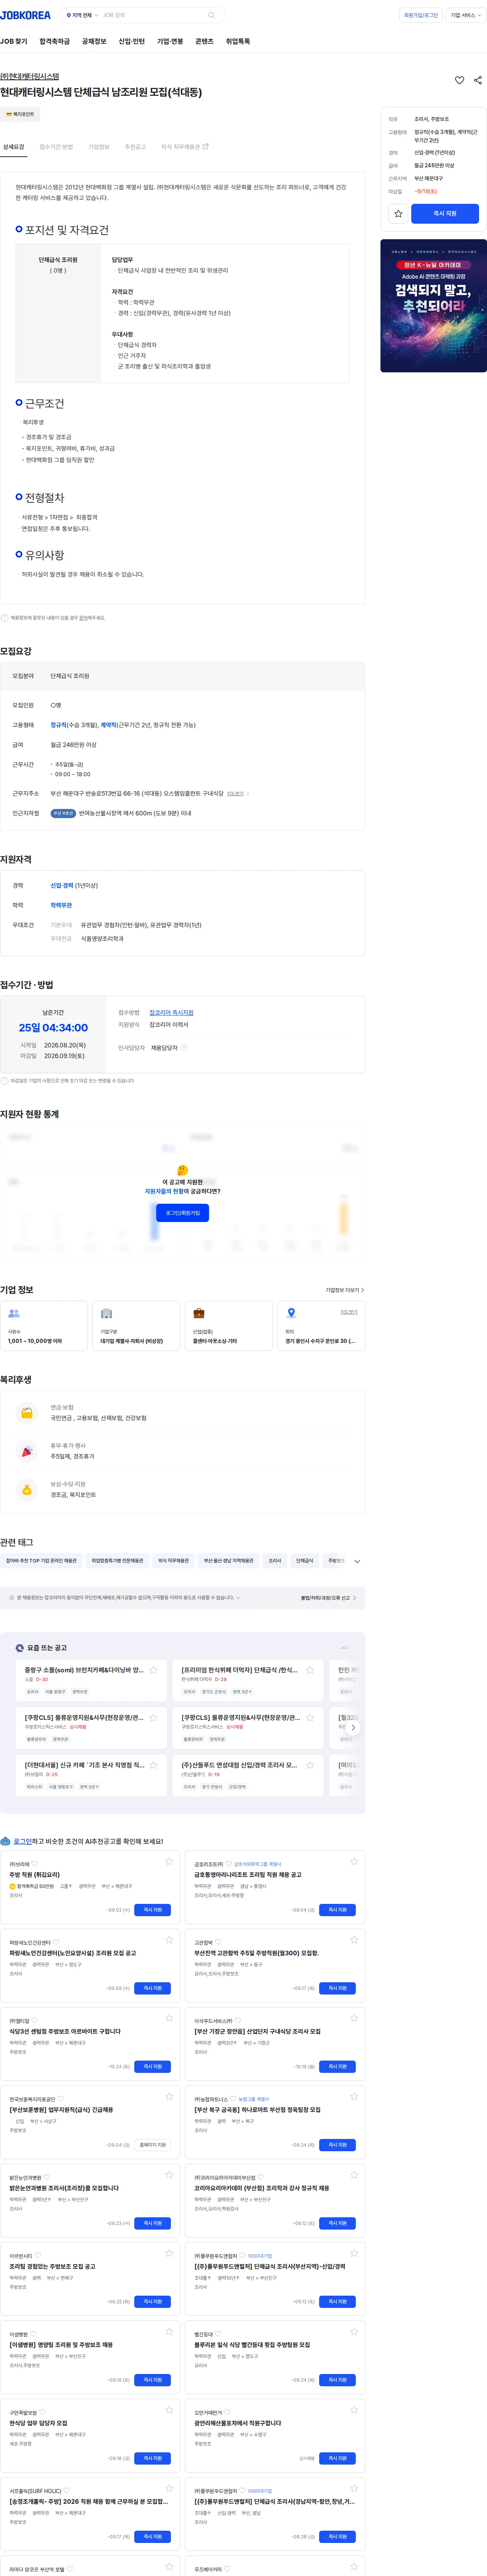This screenshot has height=2576, width=487.
Task: Click the heart favorite icon
Action: (460, 80)
